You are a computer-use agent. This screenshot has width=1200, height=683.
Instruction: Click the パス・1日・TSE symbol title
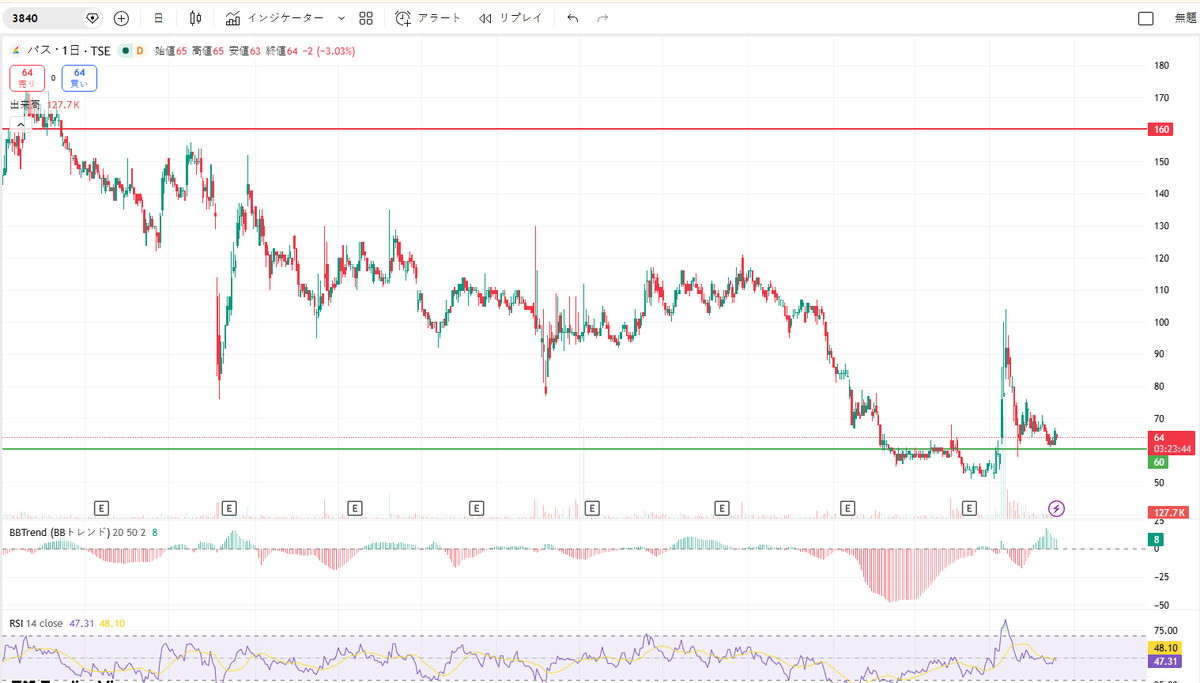coord(68,50)
